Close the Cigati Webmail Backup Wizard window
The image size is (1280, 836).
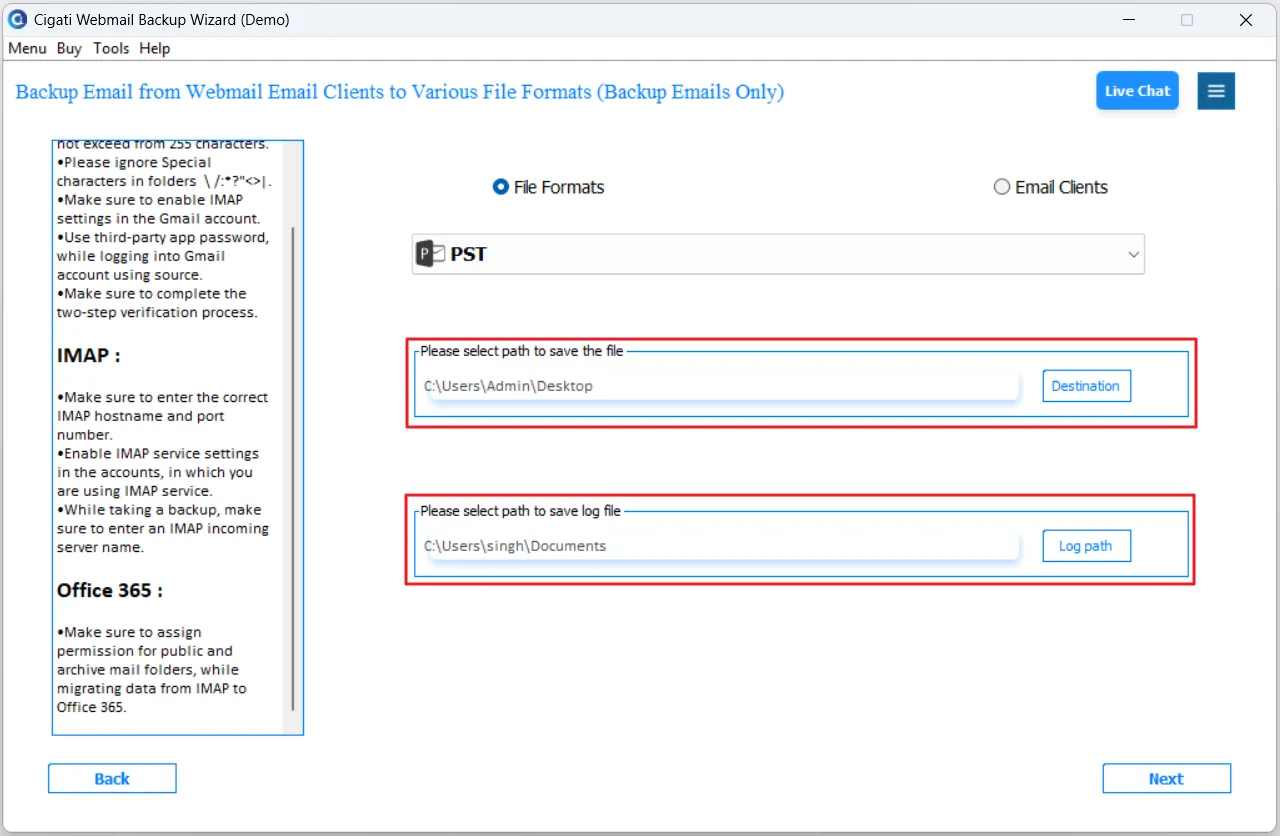tap(1246, 20)
